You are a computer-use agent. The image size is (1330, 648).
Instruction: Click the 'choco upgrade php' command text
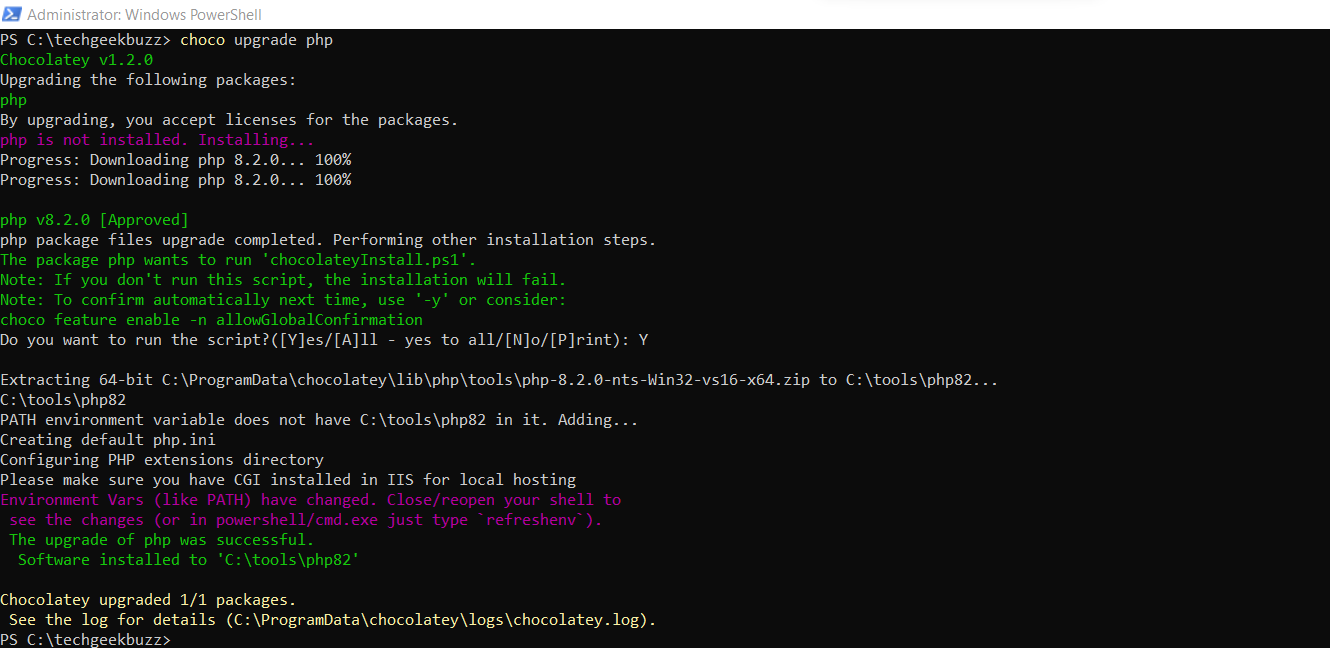tap(257, 40)
